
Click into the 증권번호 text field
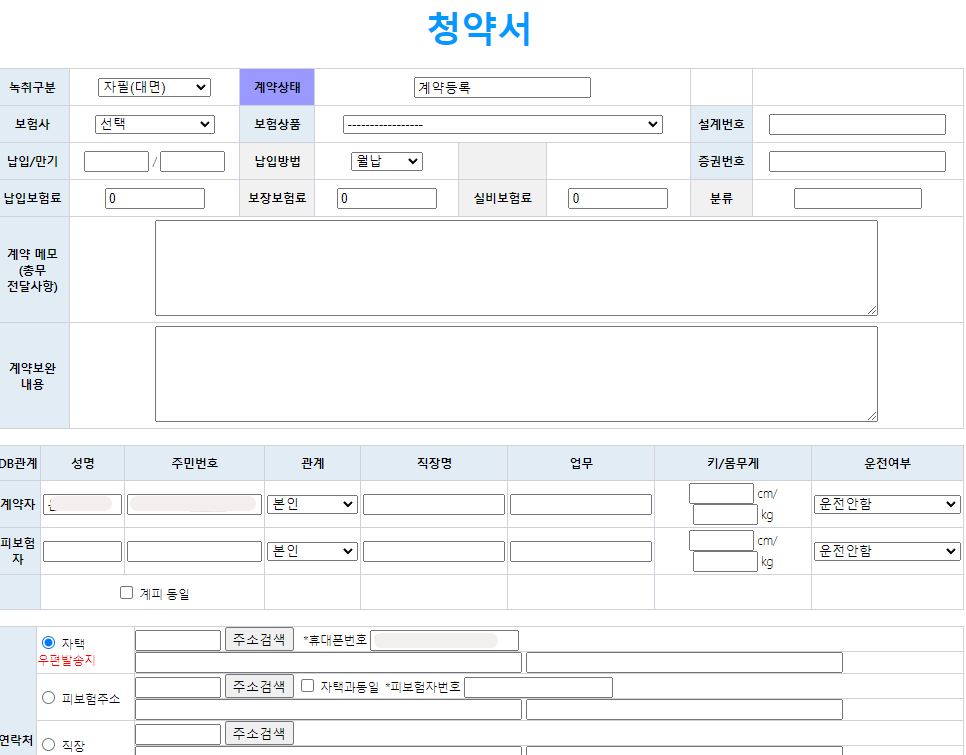click(x=857, y=161)
